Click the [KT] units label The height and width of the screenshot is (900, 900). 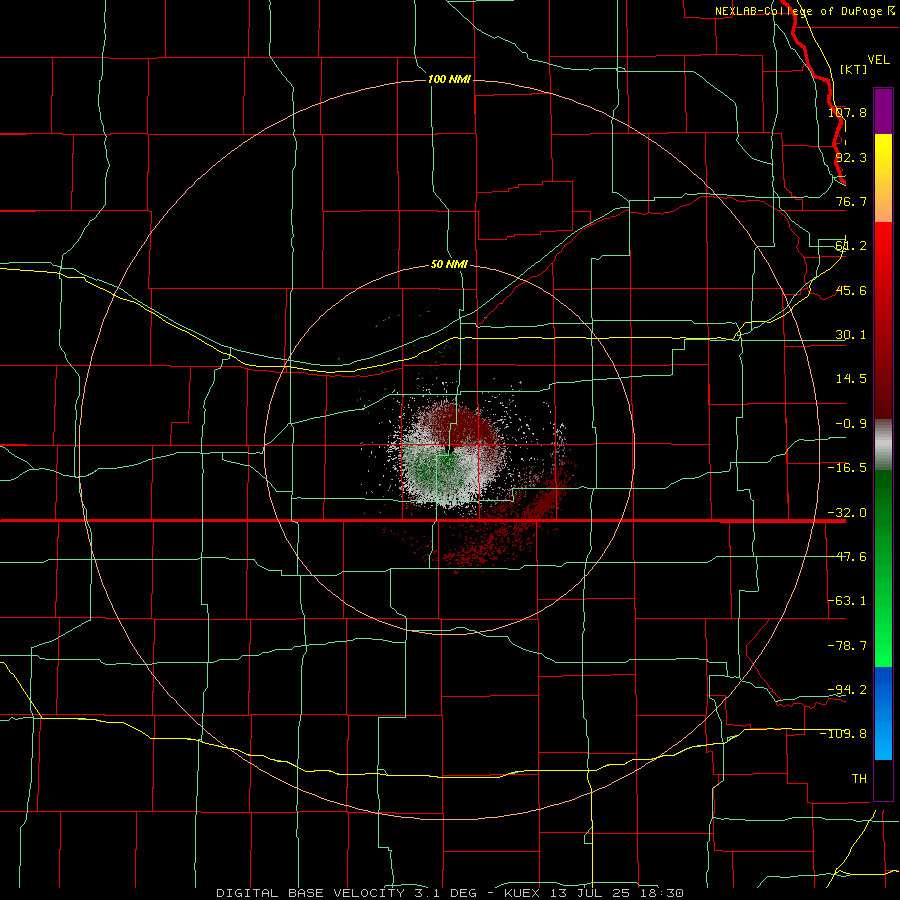point(853,69)
